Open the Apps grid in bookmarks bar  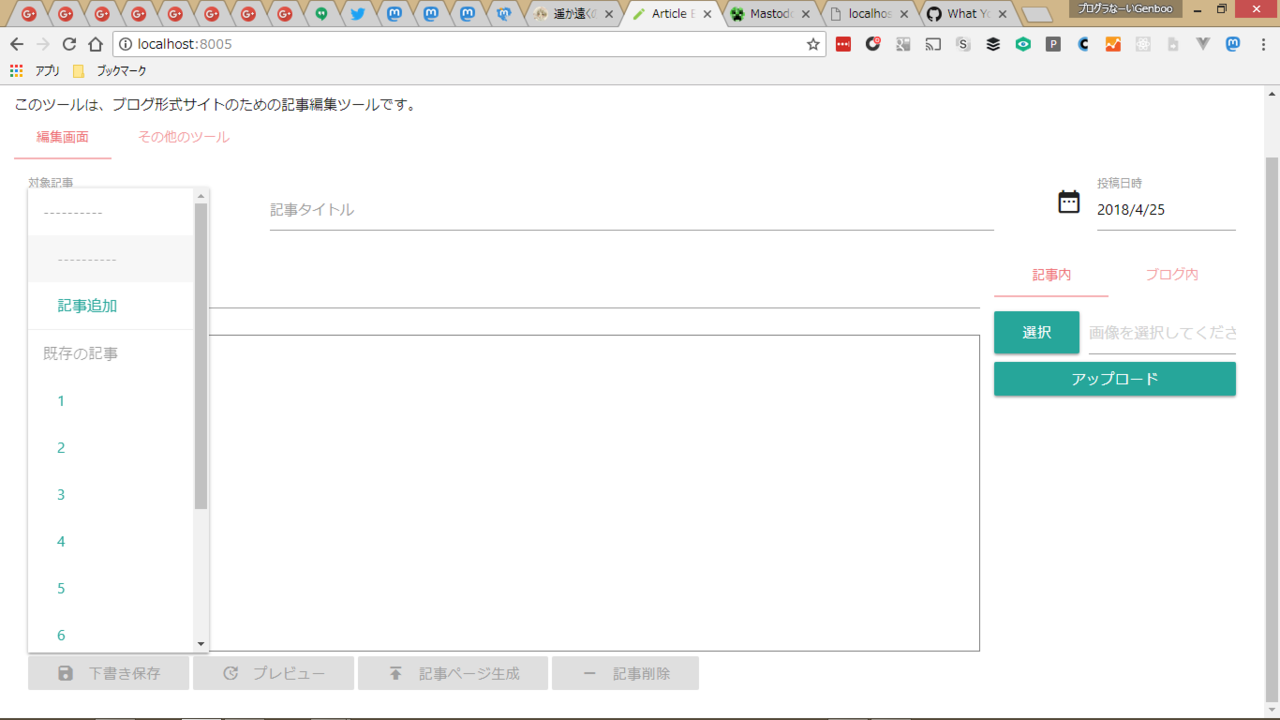click(x=16, y=71)
